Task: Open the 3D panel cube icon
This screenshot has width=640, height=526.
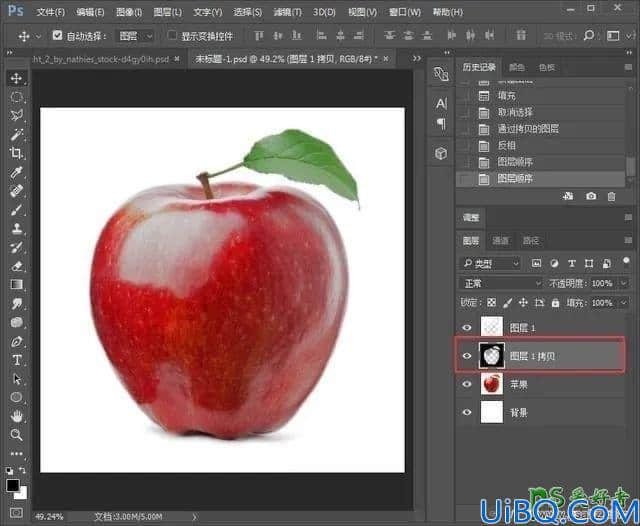Action: (441, 153)
